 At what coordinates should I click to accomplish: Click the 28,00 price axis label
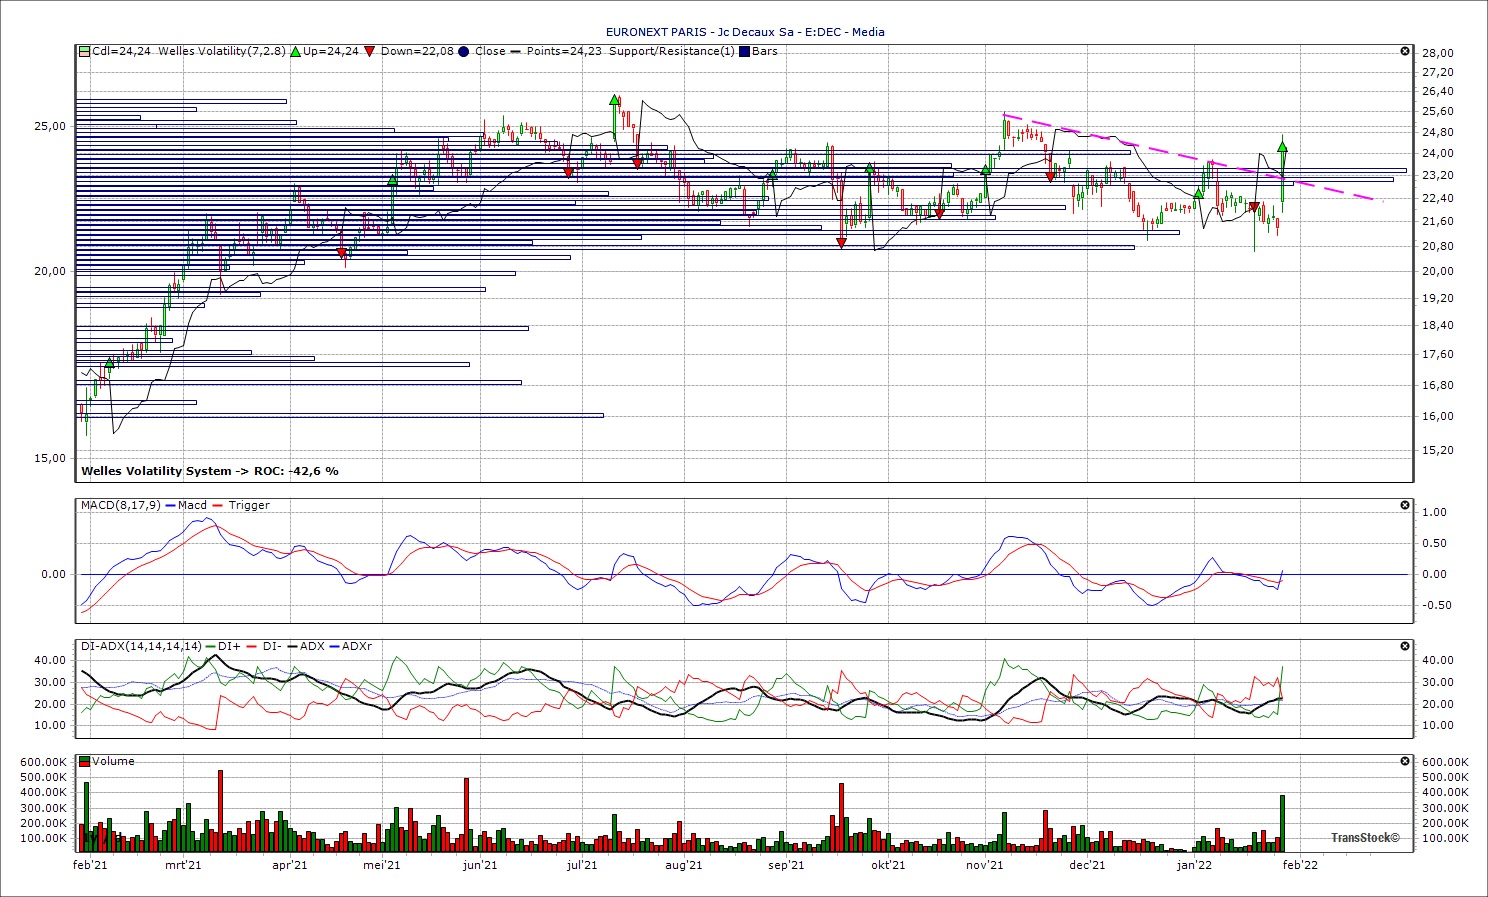click(1437, 53)
